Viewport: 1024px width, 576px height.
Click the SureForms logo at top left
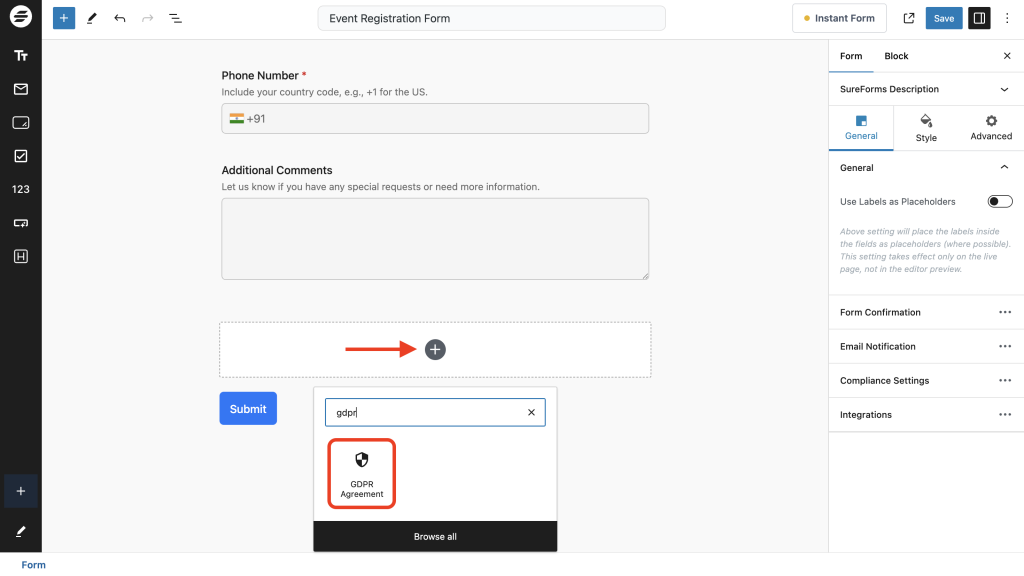click(x=20, y=17)
